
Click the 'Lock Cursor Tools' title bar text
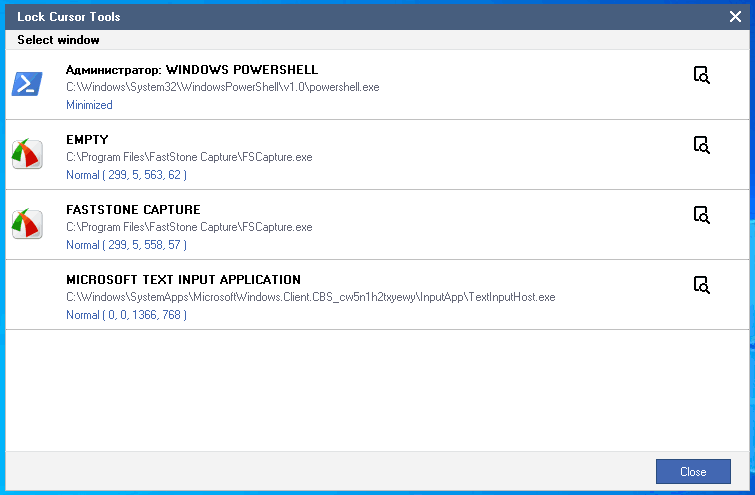click(x=68, y=17)
